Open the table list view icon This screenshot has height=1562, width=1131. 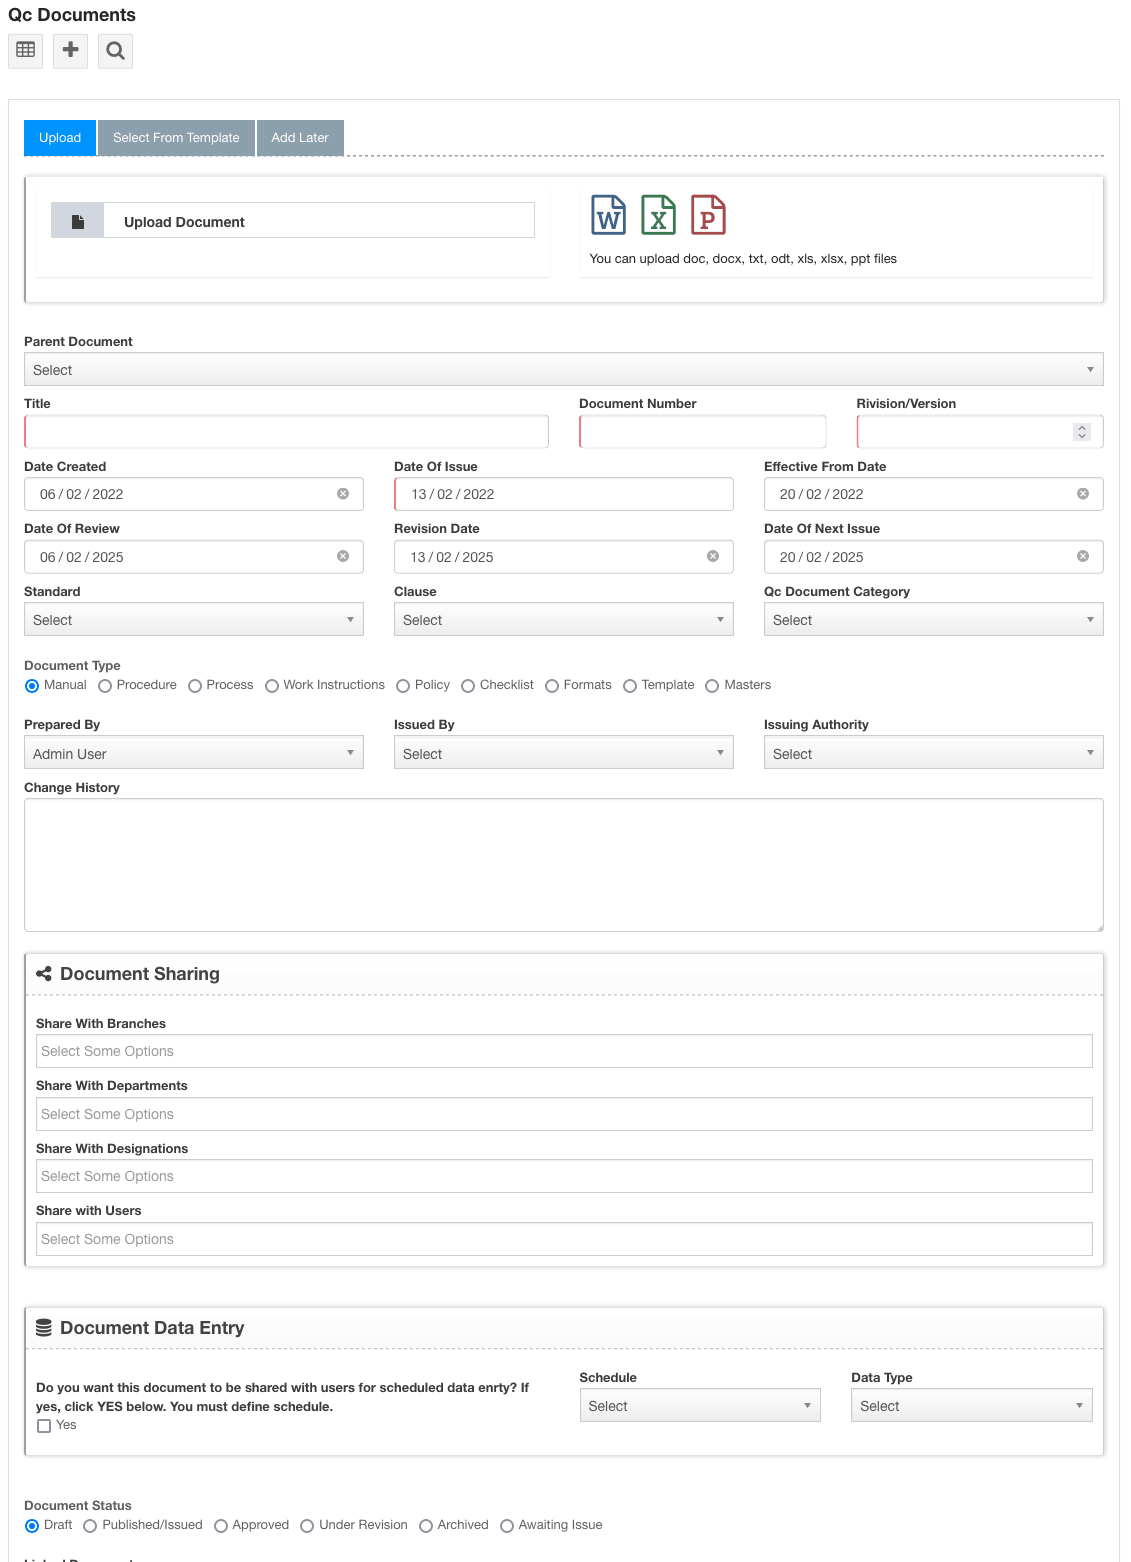(x=26, y=50)
